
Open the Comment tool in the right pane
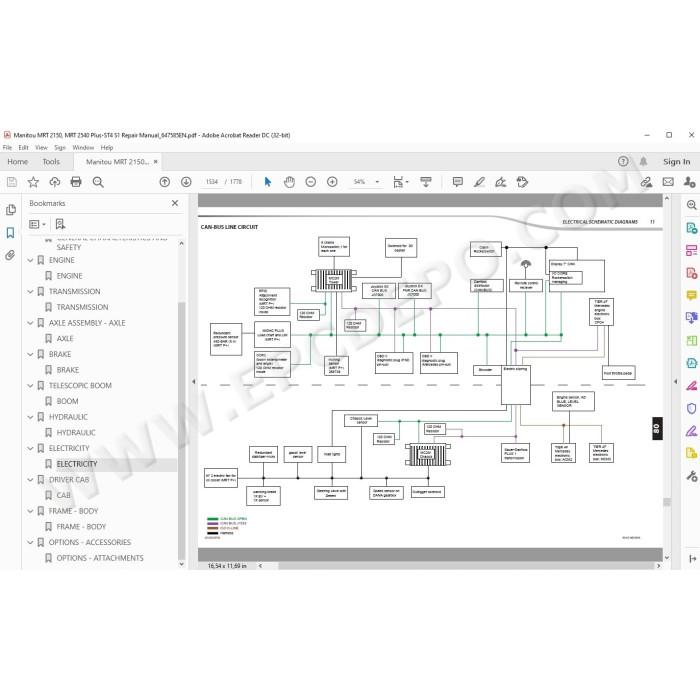point(691,296)
